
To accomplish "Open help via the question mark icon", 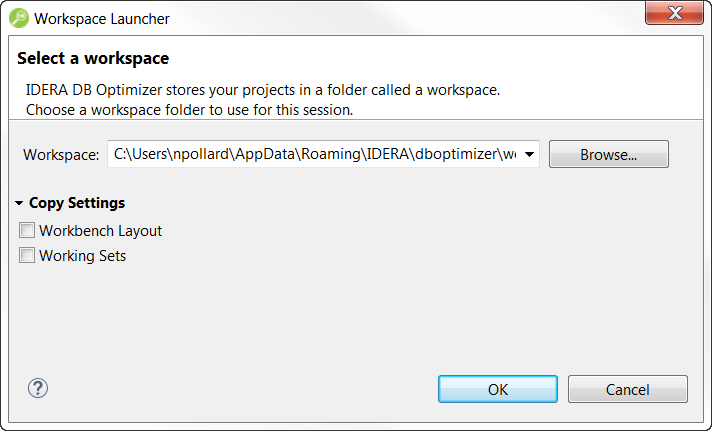I will tap(38, 388).
